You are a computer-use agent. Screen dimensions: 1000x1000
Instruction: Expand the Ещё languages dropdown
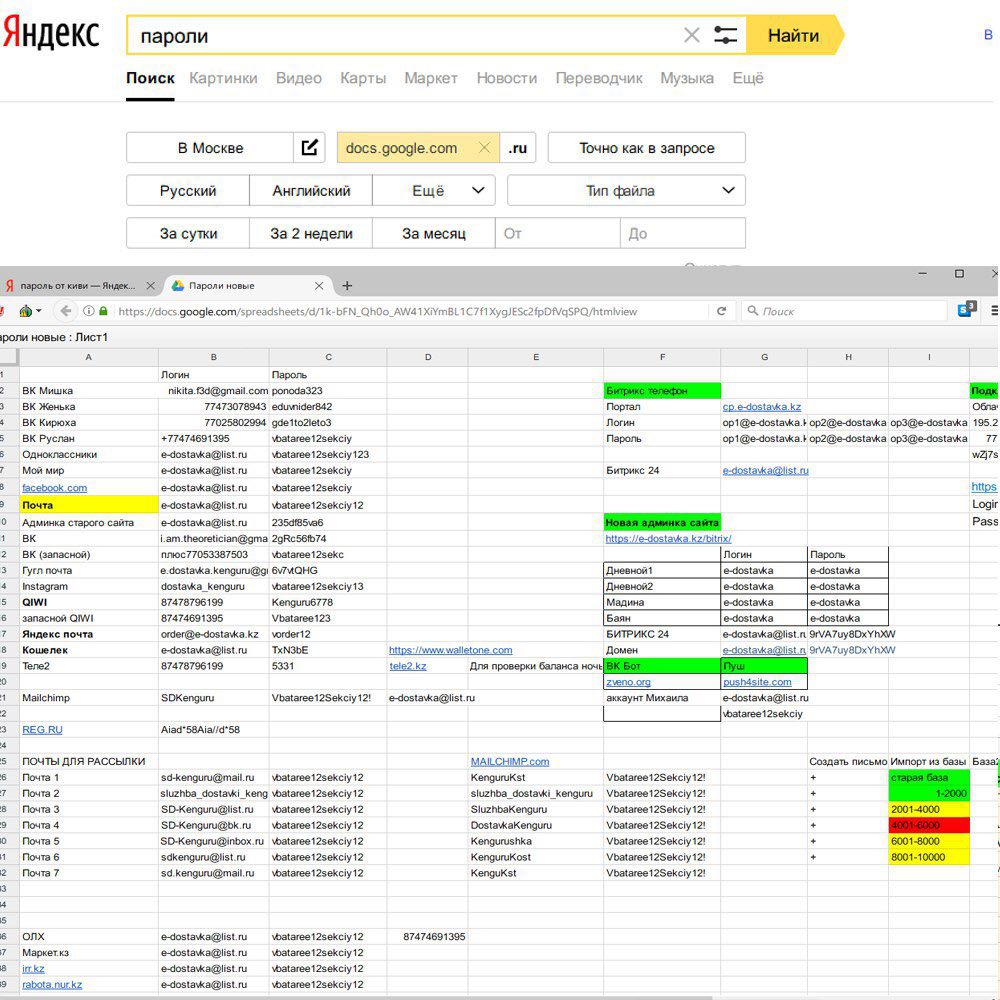pyautogui.click(x=434, y=191)
